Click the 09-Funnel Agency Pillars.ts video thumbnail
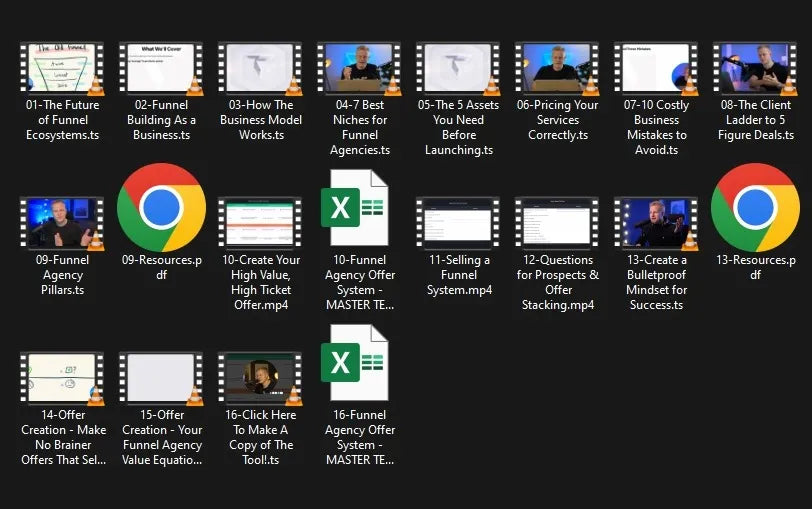Viewport: 812px width, 509px height. click(62, 223)
